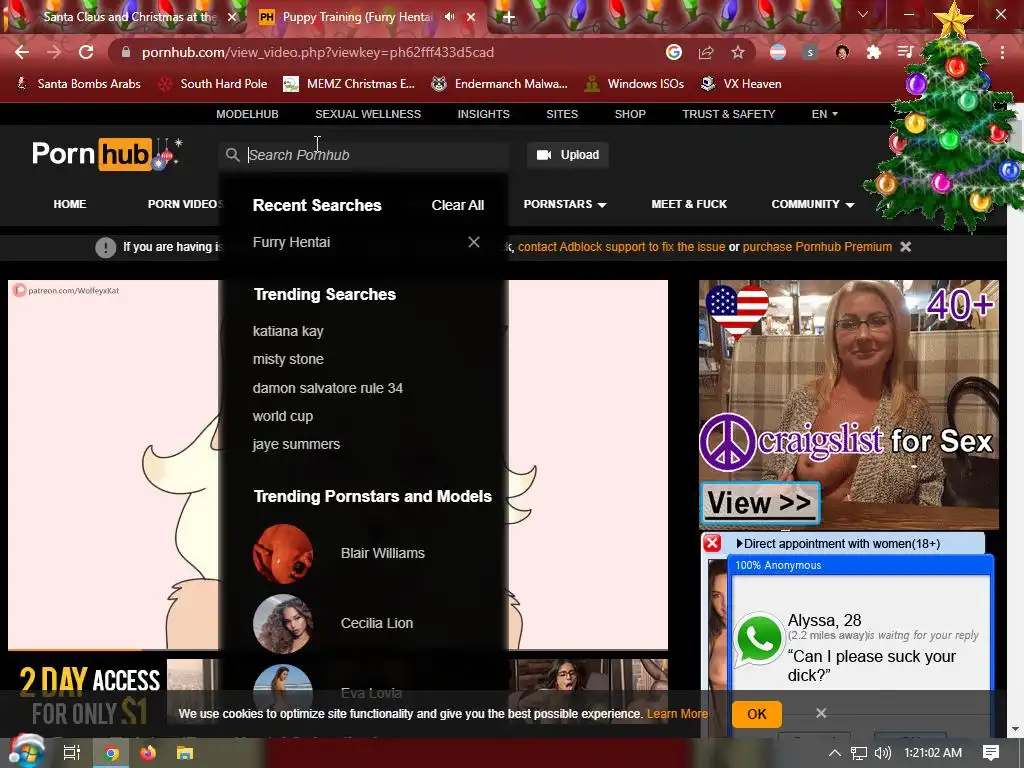Click the URL in the address bar
This screenshot has width=1024, height=768.
tap(317, 52)
